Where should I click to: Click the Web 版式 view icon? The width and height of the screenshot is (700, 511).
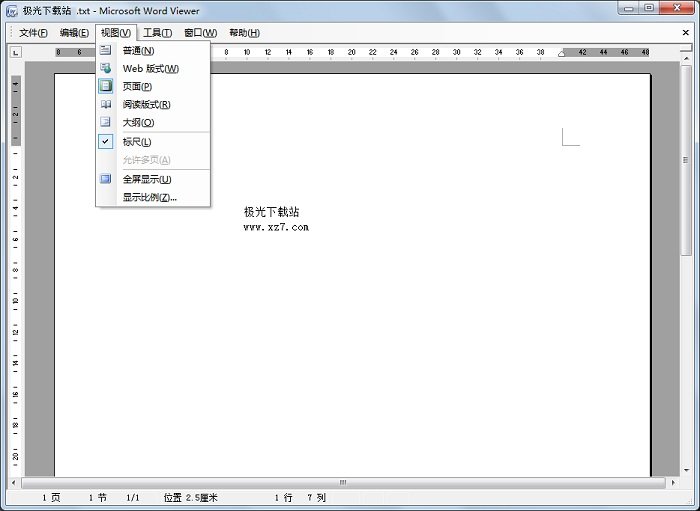click(x=106, y=68)
